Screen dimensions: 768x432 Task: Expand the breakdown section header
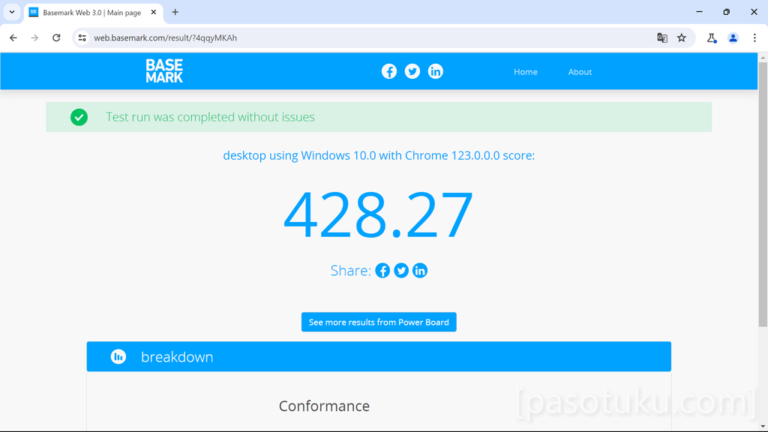point(378,357)
